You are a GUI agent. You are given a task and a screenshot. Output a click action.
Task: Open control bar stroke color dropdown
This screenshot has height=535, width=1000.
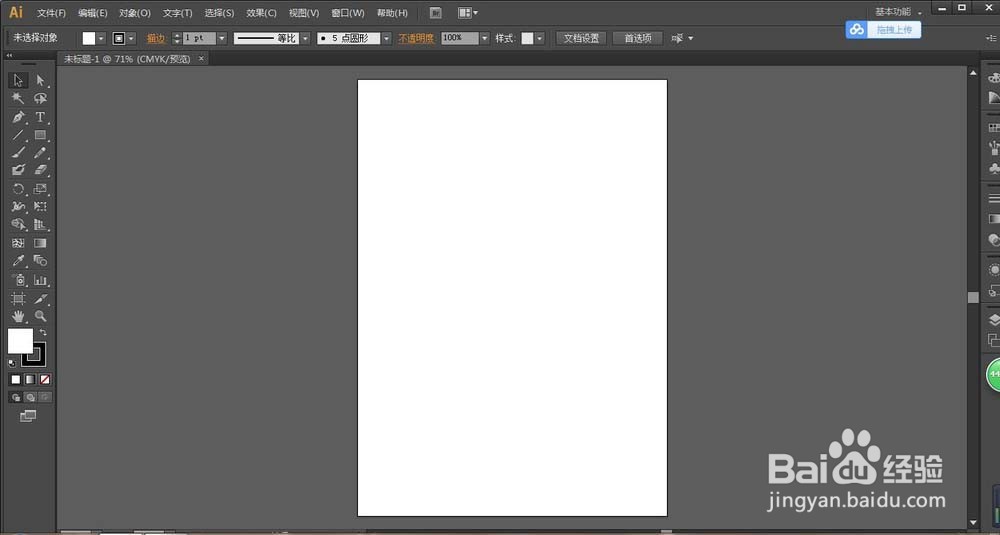(131, 39)
